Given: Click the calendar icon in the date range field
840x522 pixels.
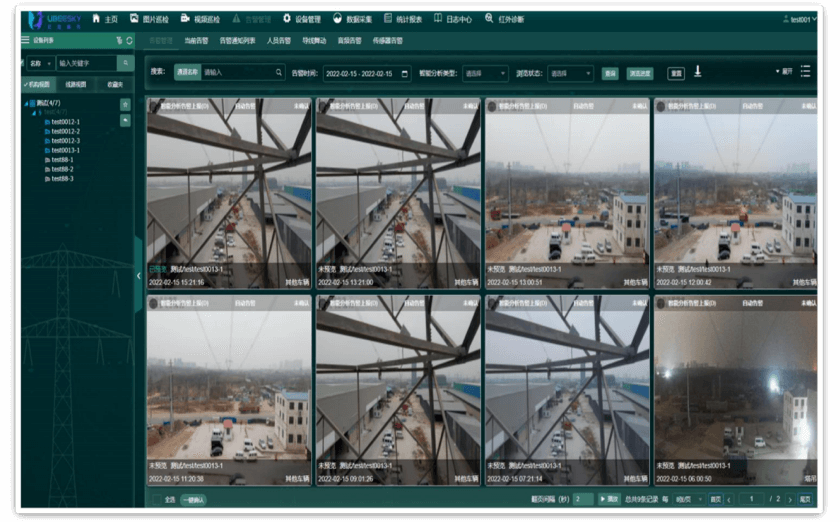Looking at the screenshot, I should 404,73.
